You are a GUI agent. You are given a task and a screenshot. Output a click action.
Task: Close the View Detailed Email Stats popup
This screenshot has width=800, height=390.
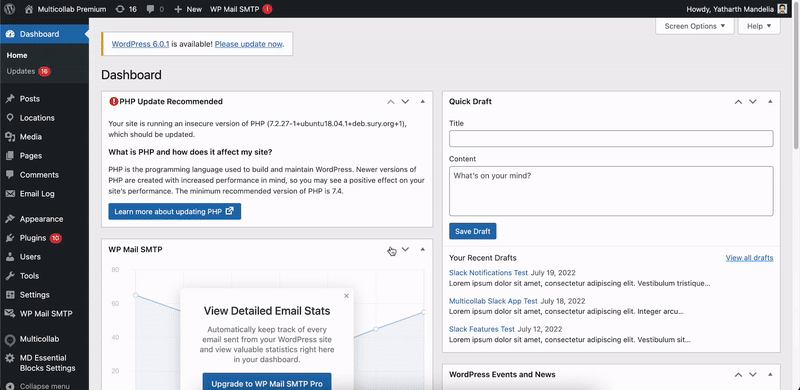click(346, 296)
